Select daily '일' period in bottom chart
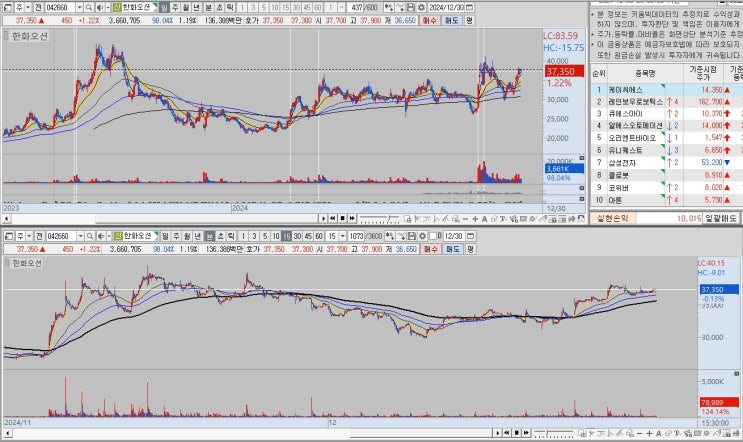 click(165, 235)
